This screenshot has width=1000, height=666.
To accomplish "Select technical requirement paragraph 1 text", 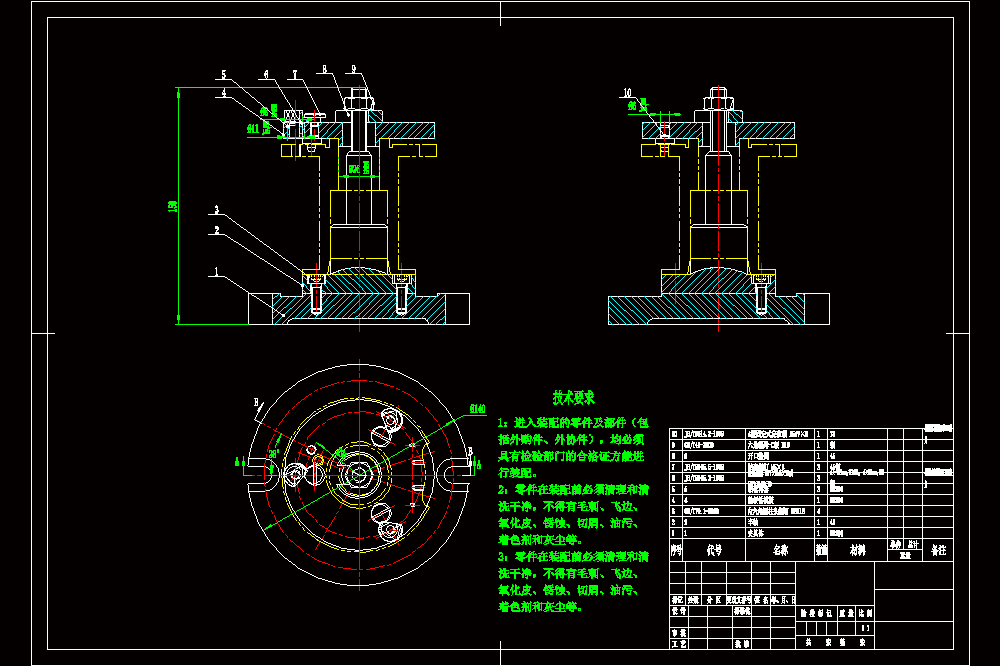I will coord(573,448).
